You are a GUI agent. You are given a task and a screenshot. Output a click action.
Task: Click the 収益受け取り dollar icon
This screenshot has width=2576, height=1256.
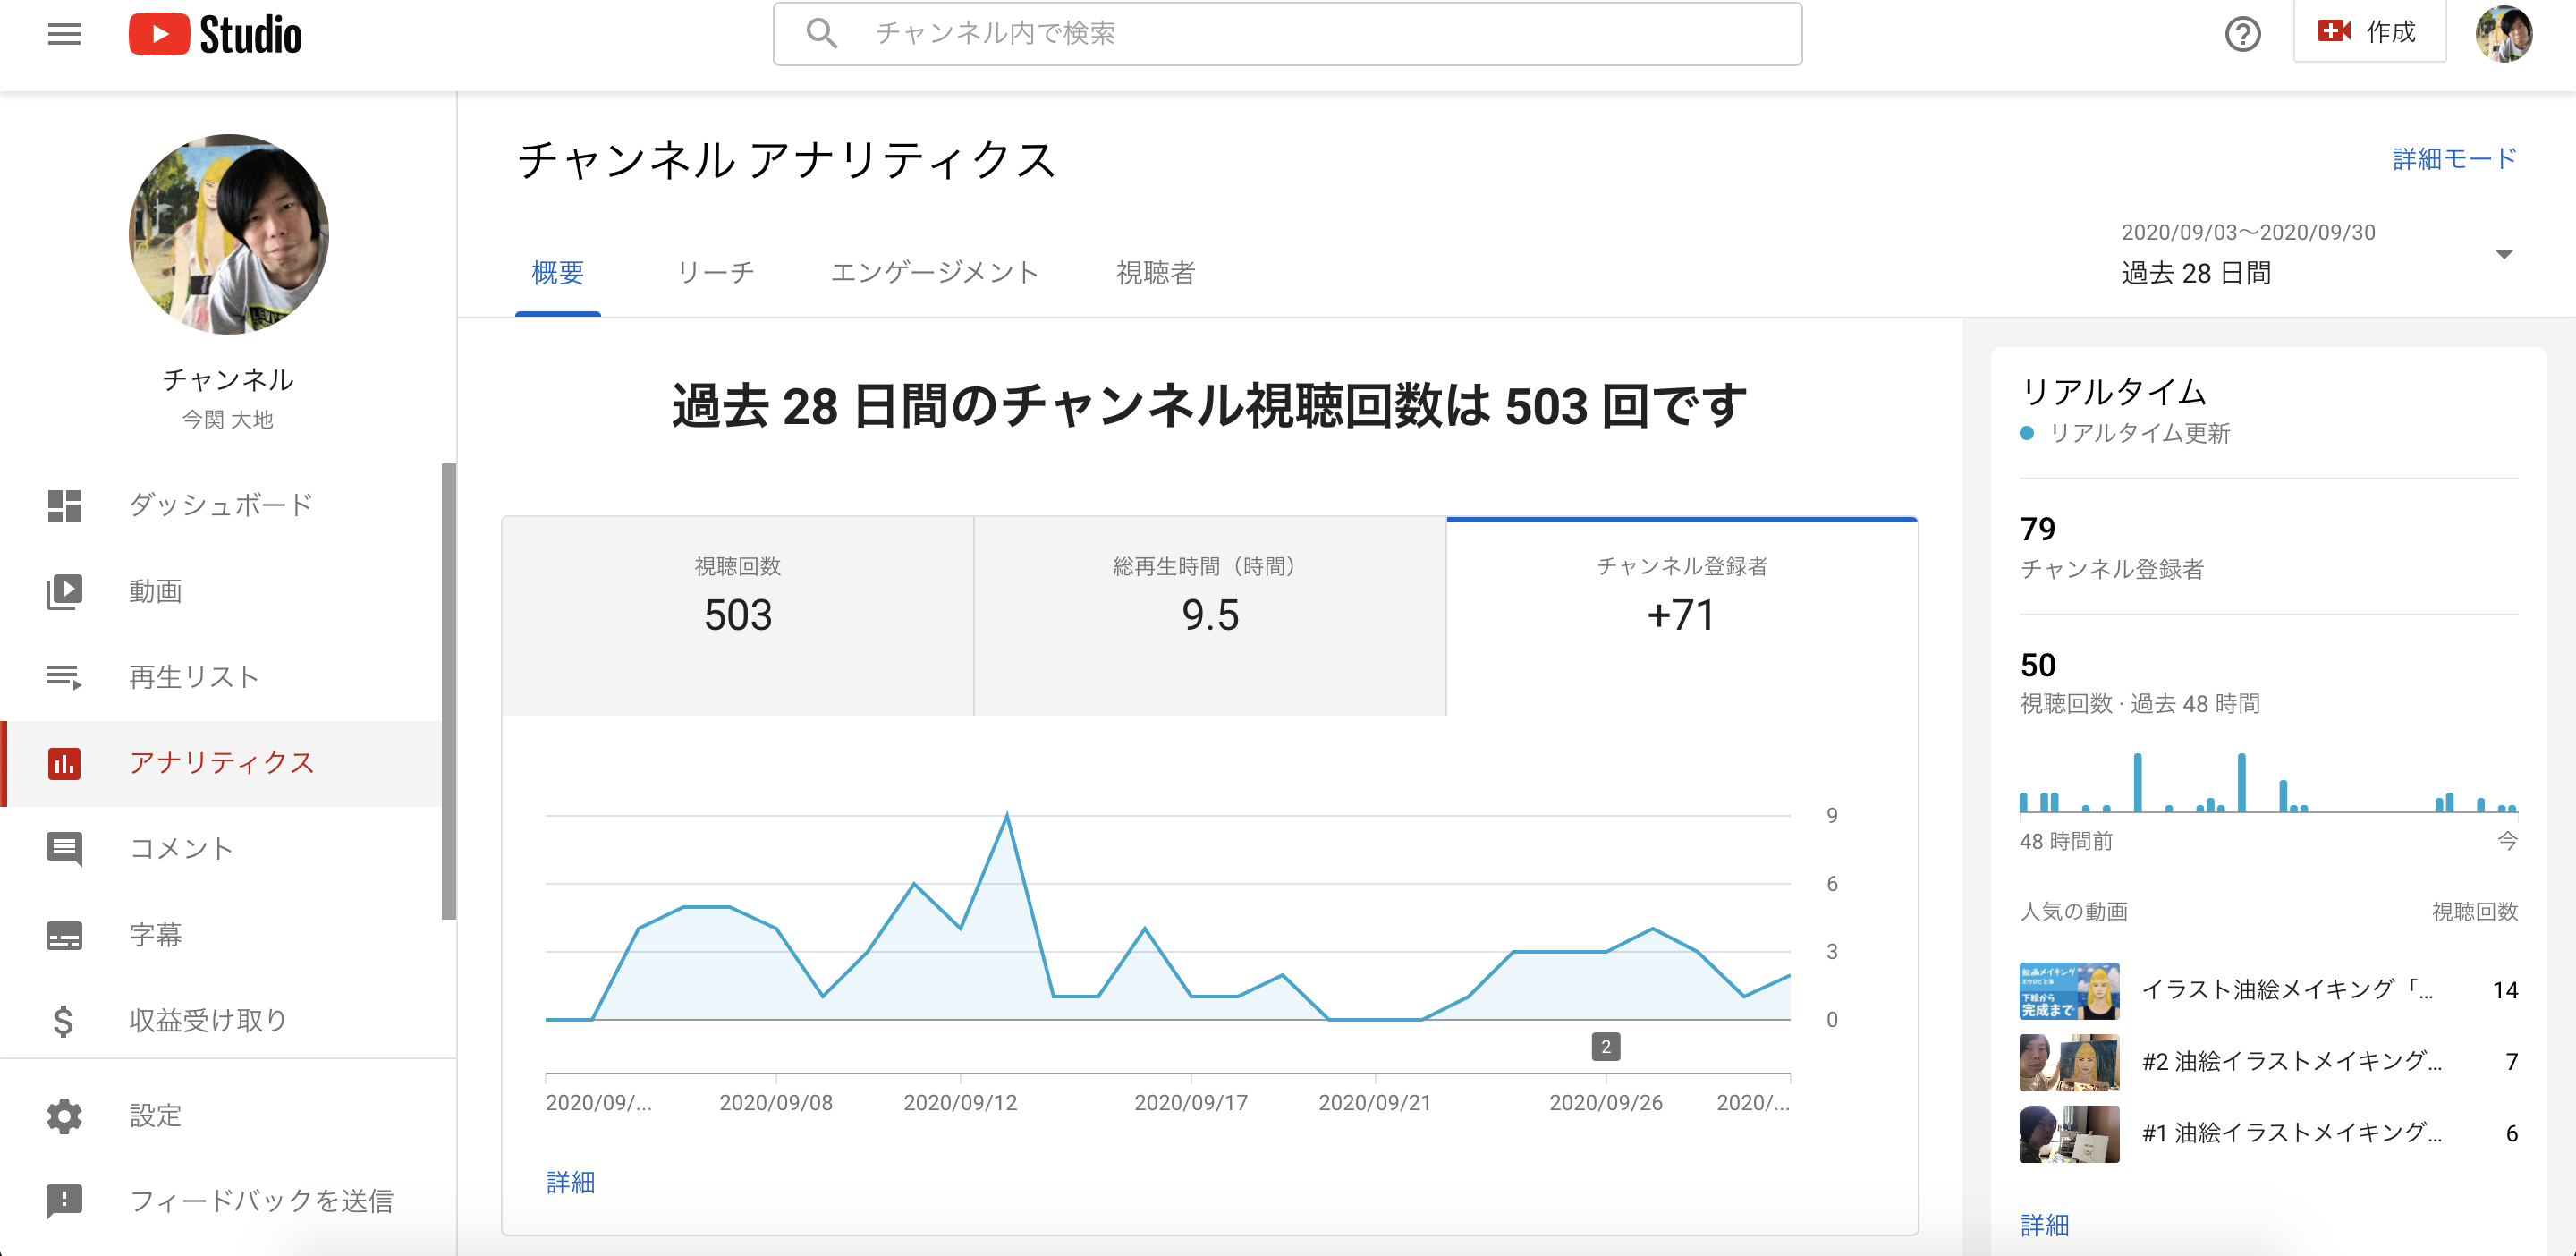click(64, 1020)
